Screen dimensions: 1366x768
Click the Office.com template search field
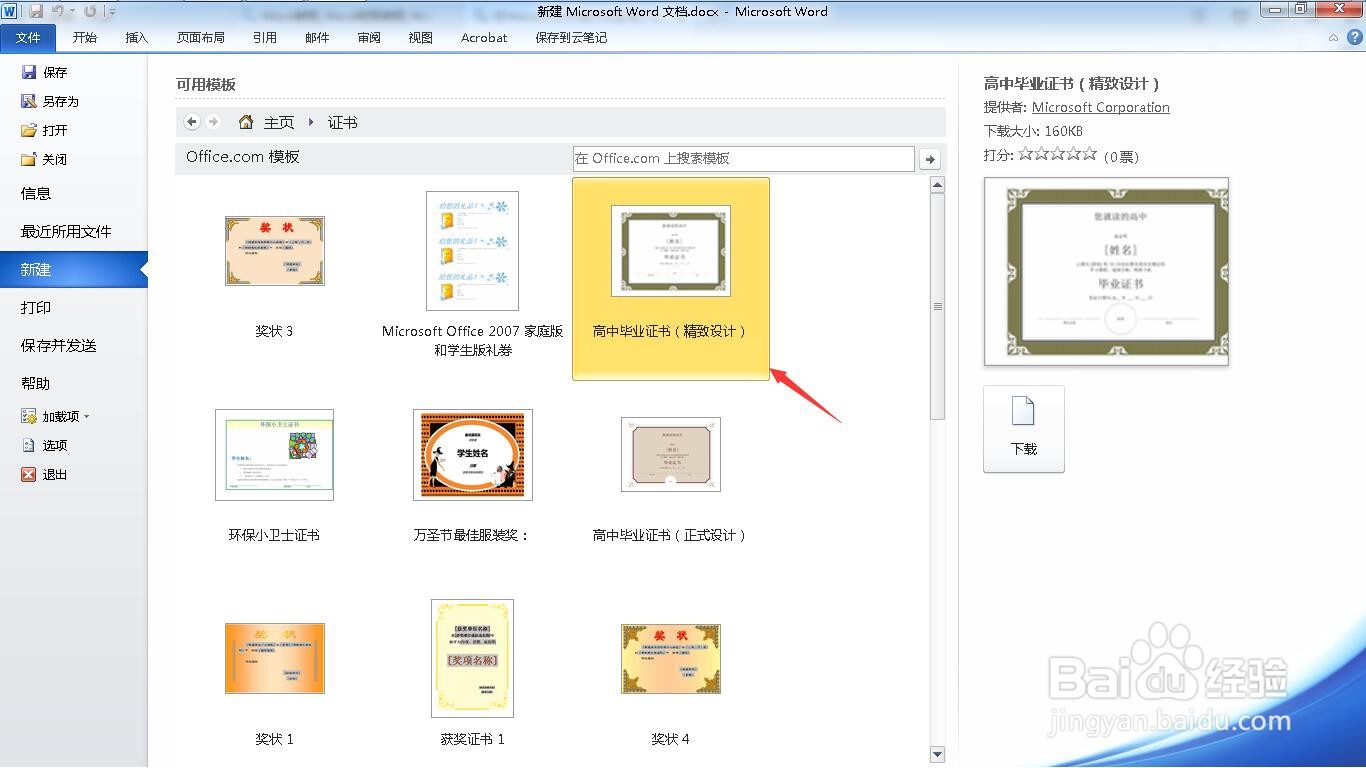point(743,158)
